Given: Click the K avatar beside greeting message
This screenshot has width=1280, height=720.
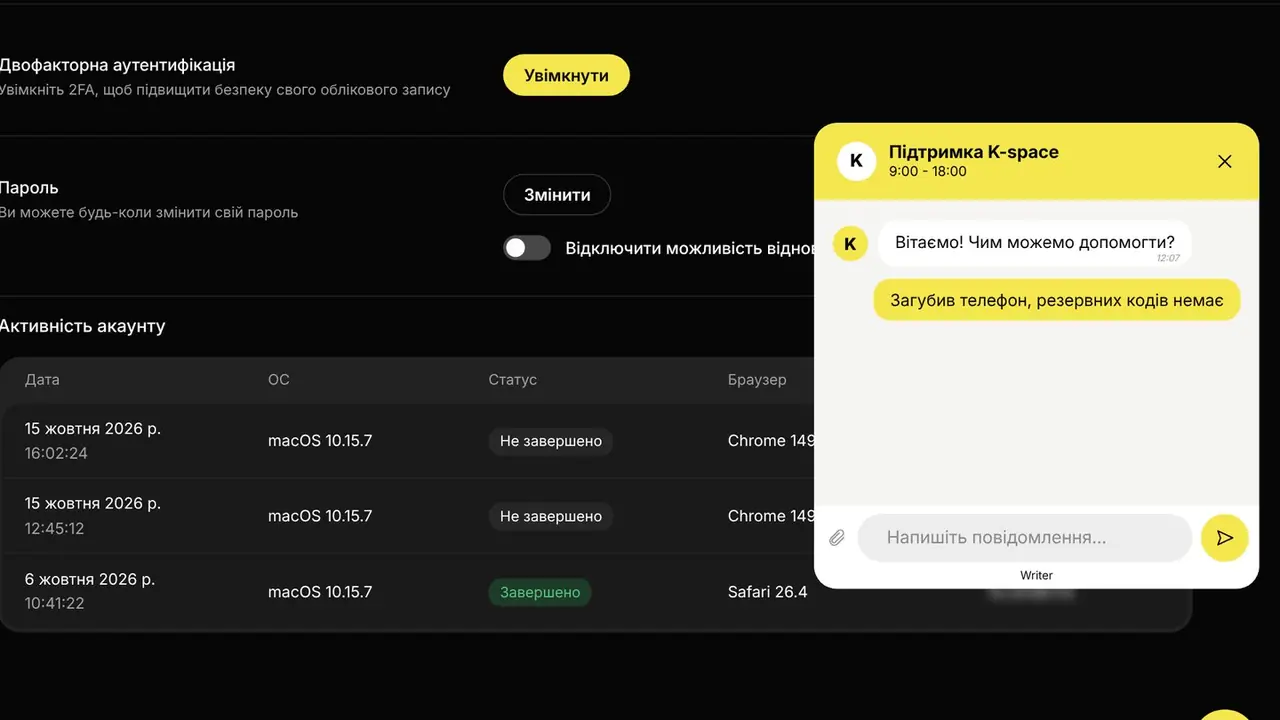Looking at the screenshot, I should coord(851,243).
